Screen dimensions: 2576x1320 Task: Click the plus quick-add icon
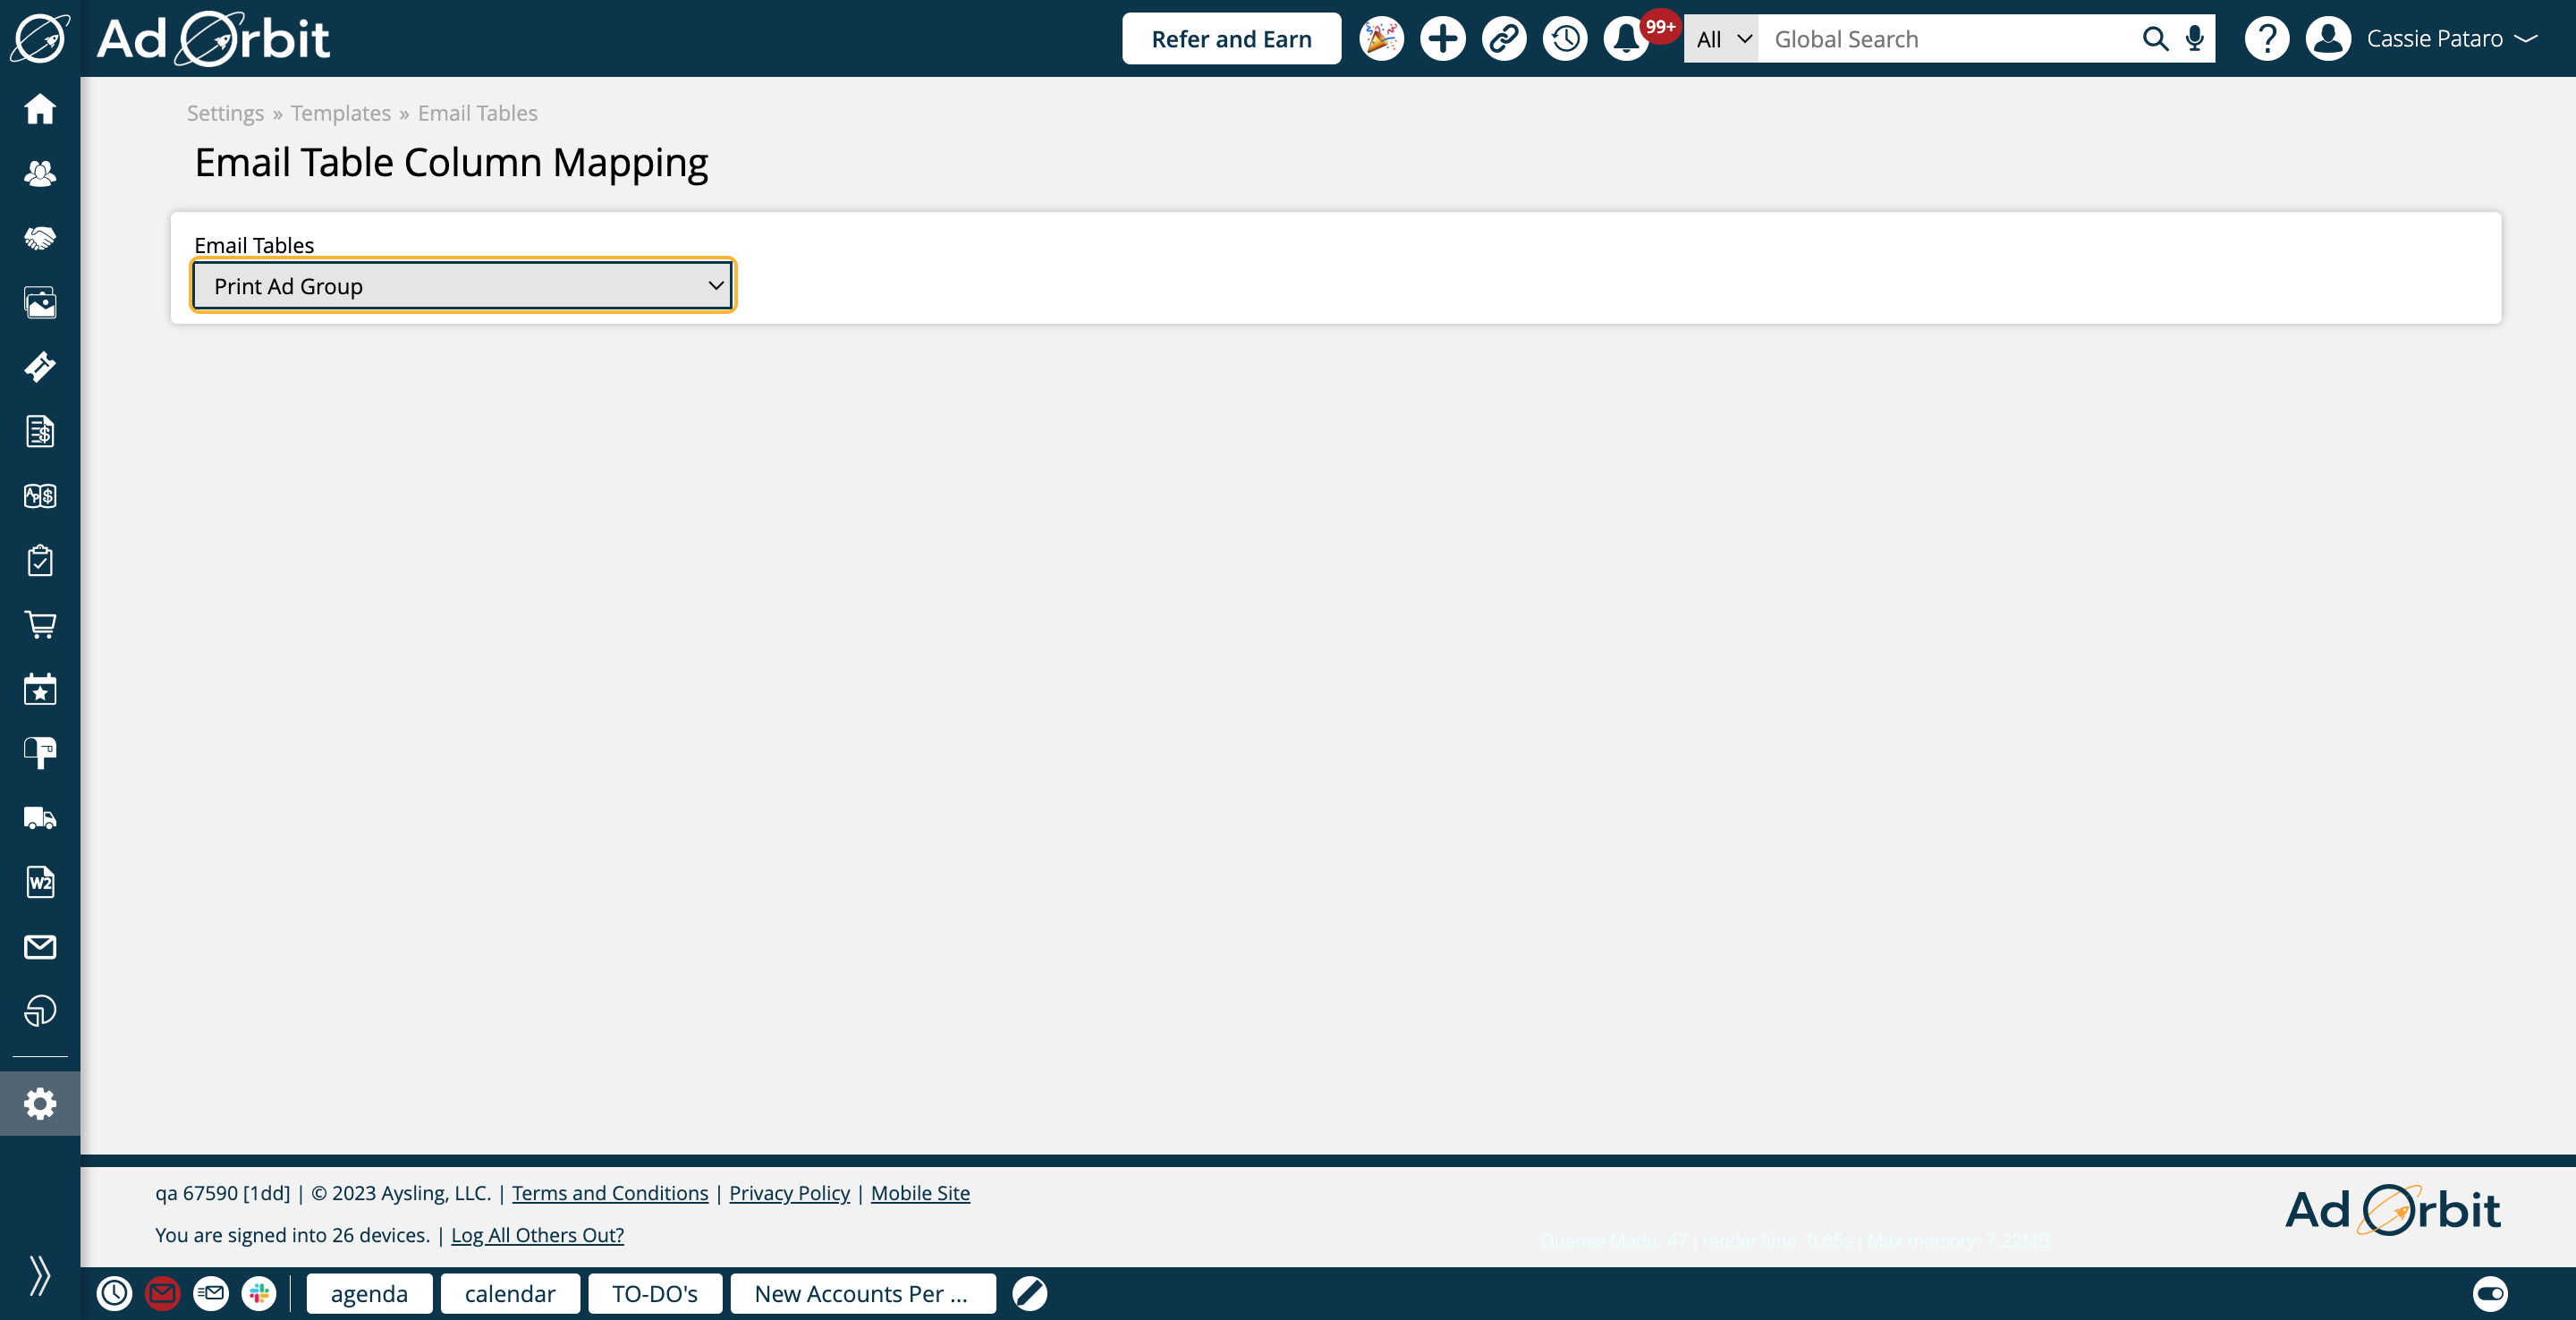tap(1442, 39)
